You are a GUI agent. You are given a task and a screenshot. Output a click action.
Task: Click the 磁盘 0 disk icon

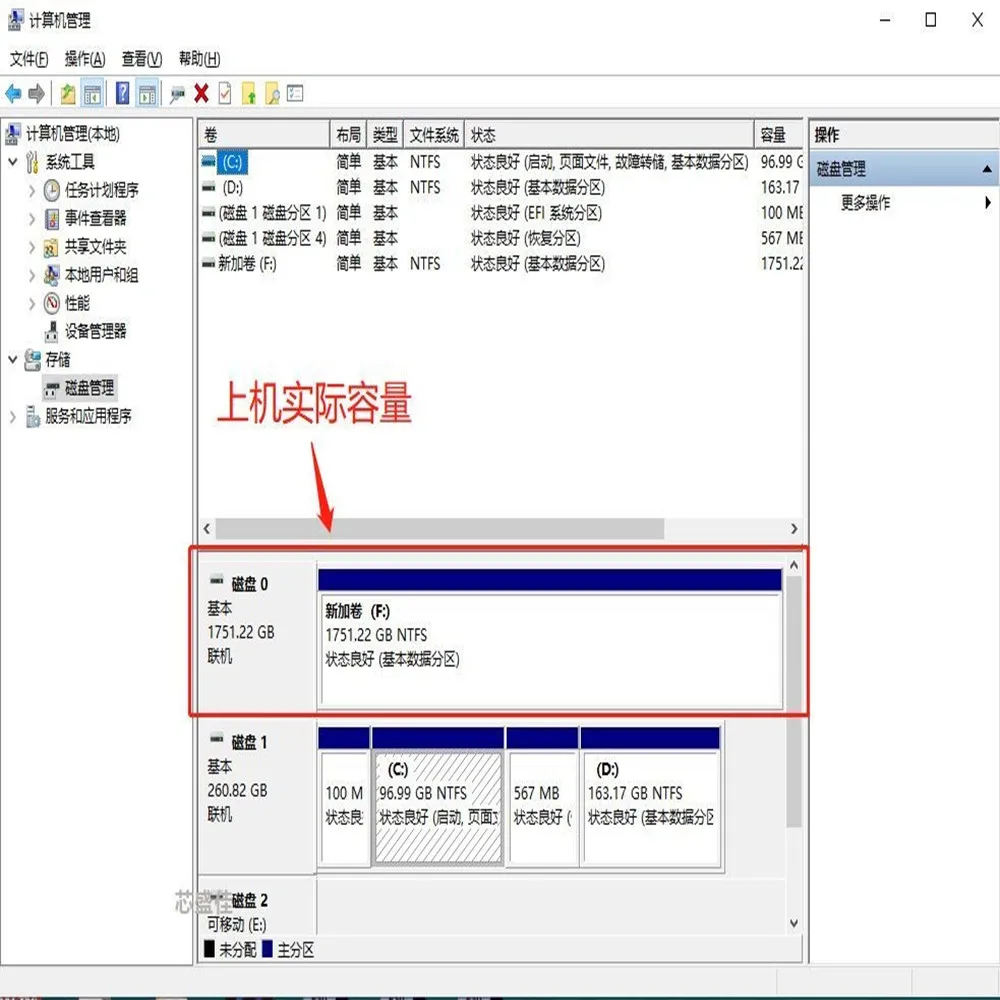pos(217,580)
